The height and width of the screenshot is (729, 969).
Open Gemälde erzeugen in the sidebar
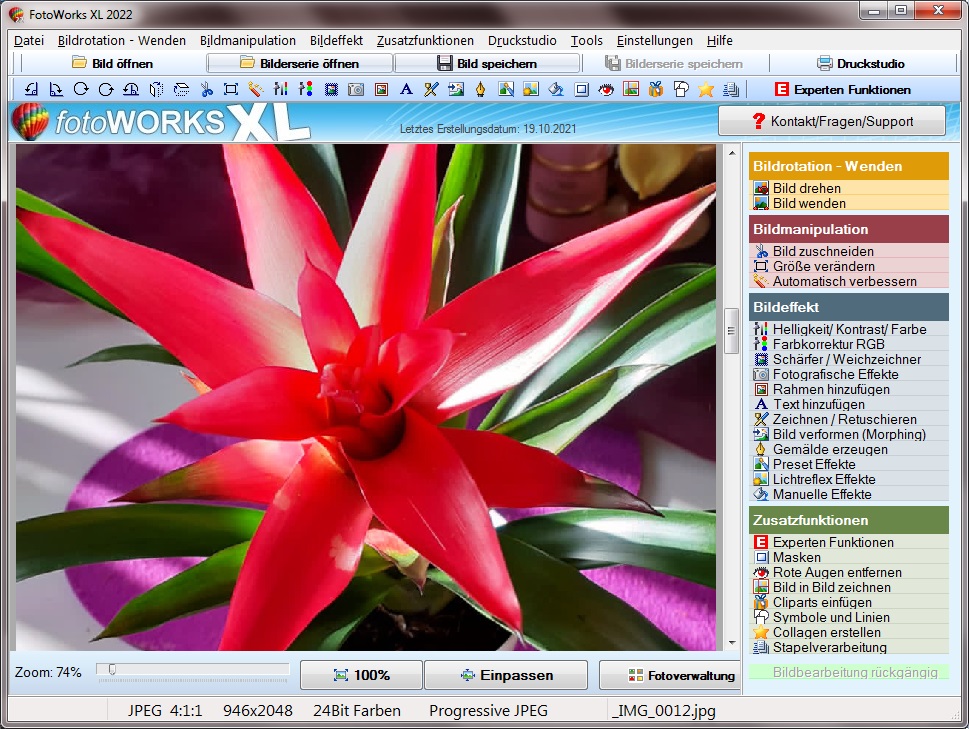(850, 449)
